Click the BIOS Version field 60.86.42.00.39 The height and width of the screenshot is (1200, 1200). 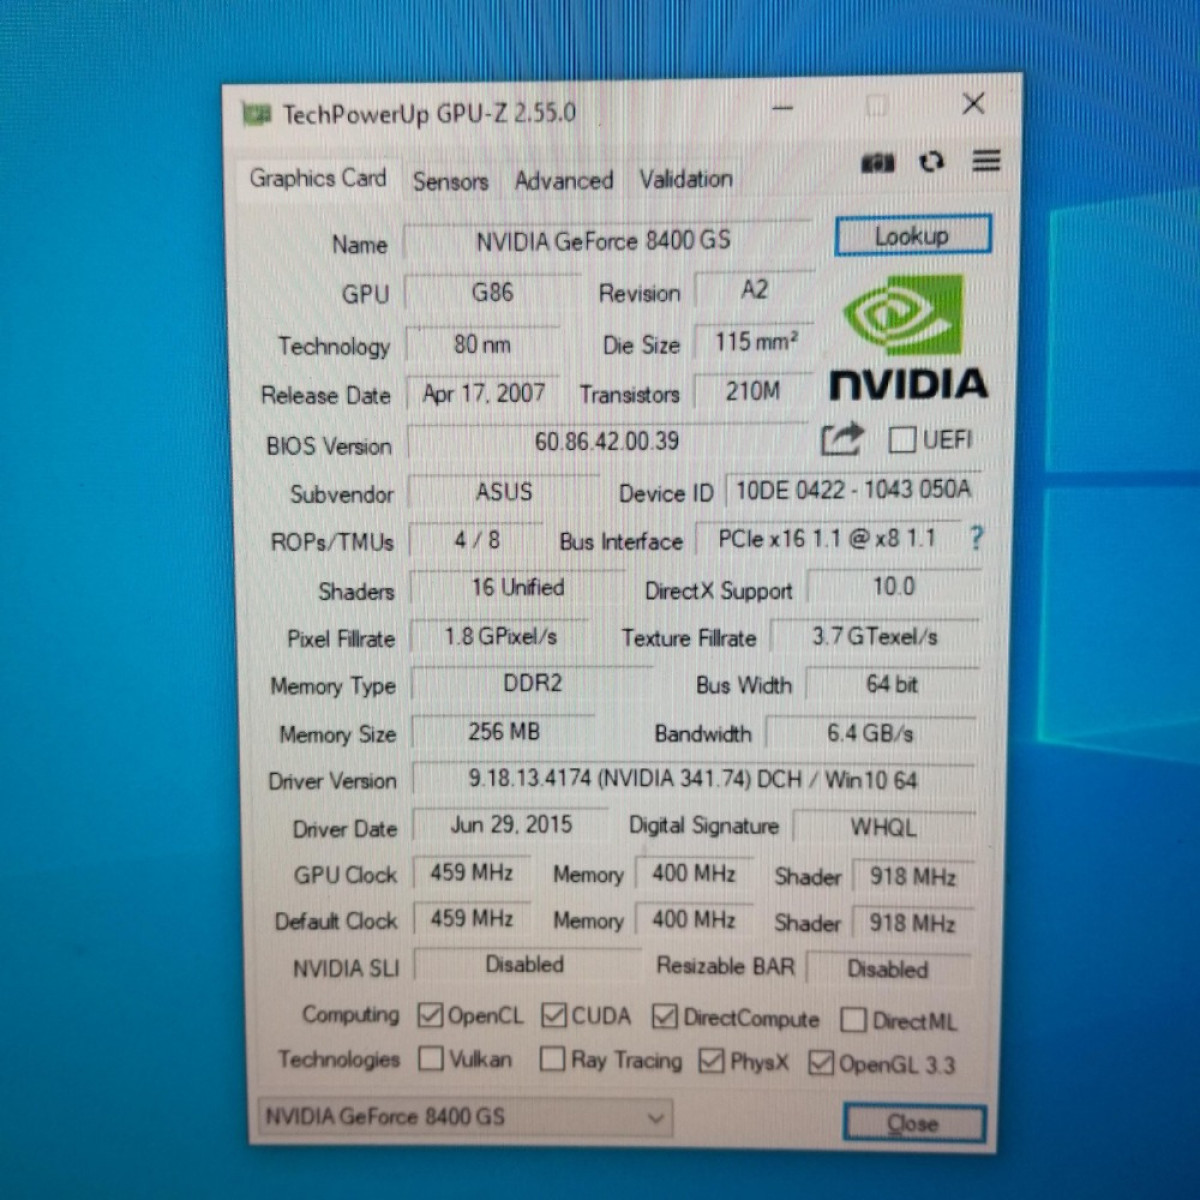pyautogui.click(x=608, y=441)
